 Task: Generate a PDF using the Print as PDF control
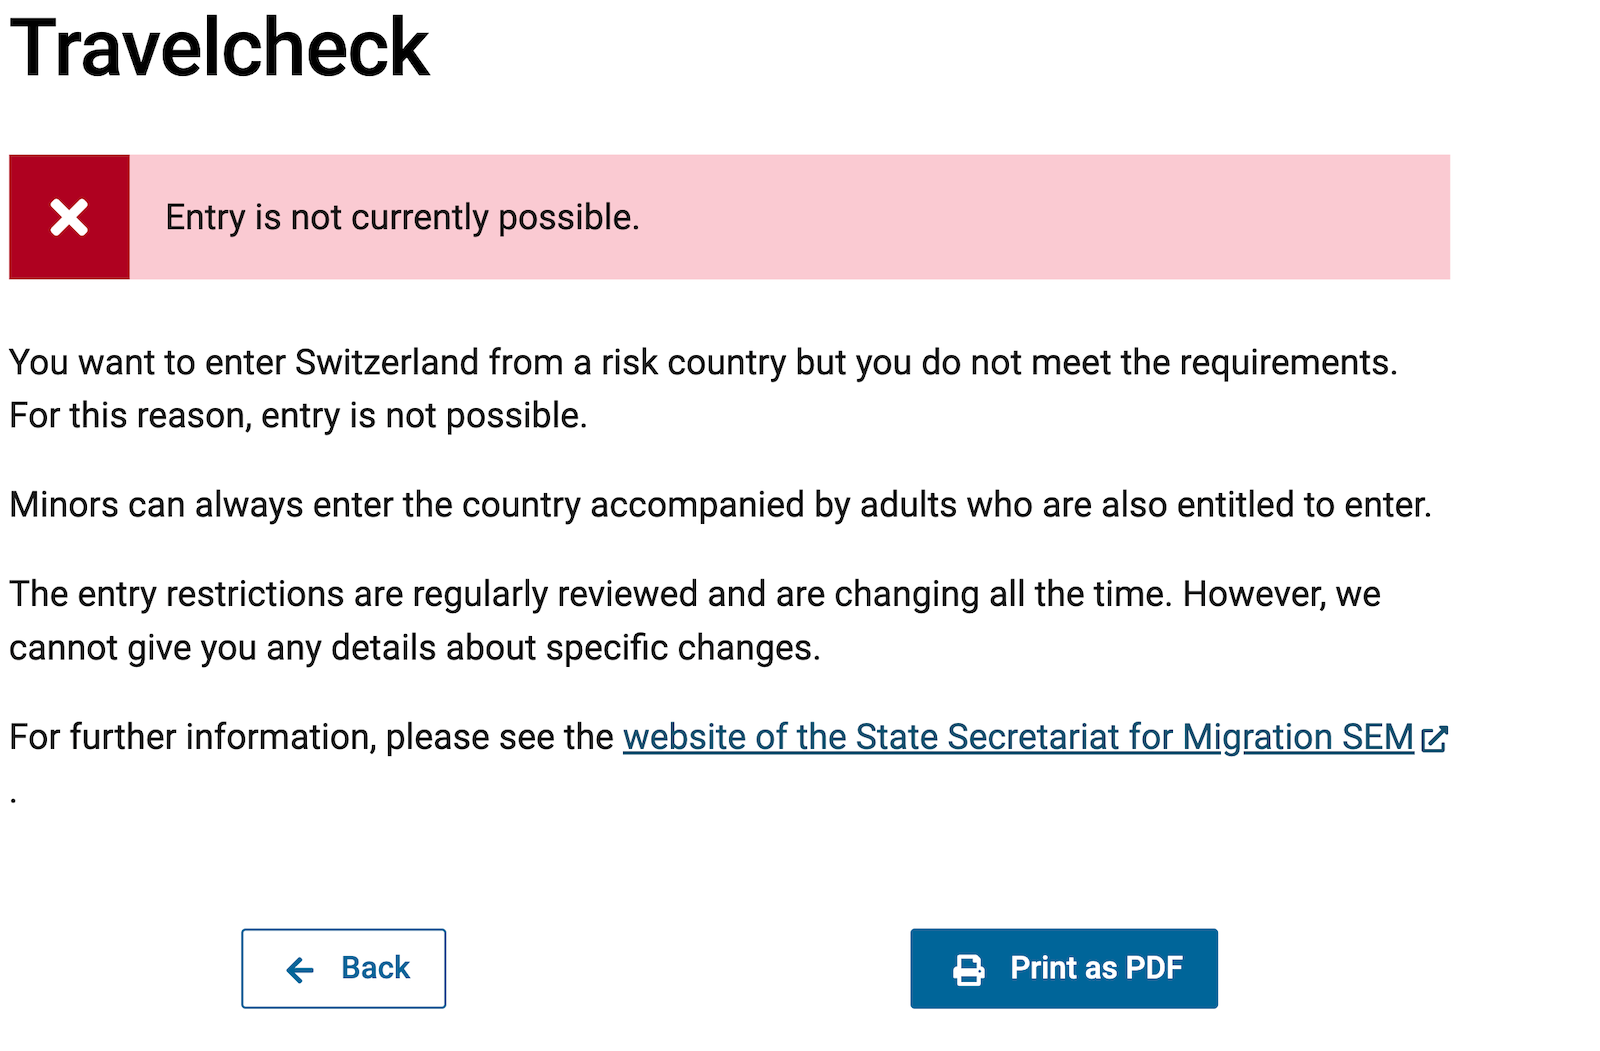click(1063, 967)
